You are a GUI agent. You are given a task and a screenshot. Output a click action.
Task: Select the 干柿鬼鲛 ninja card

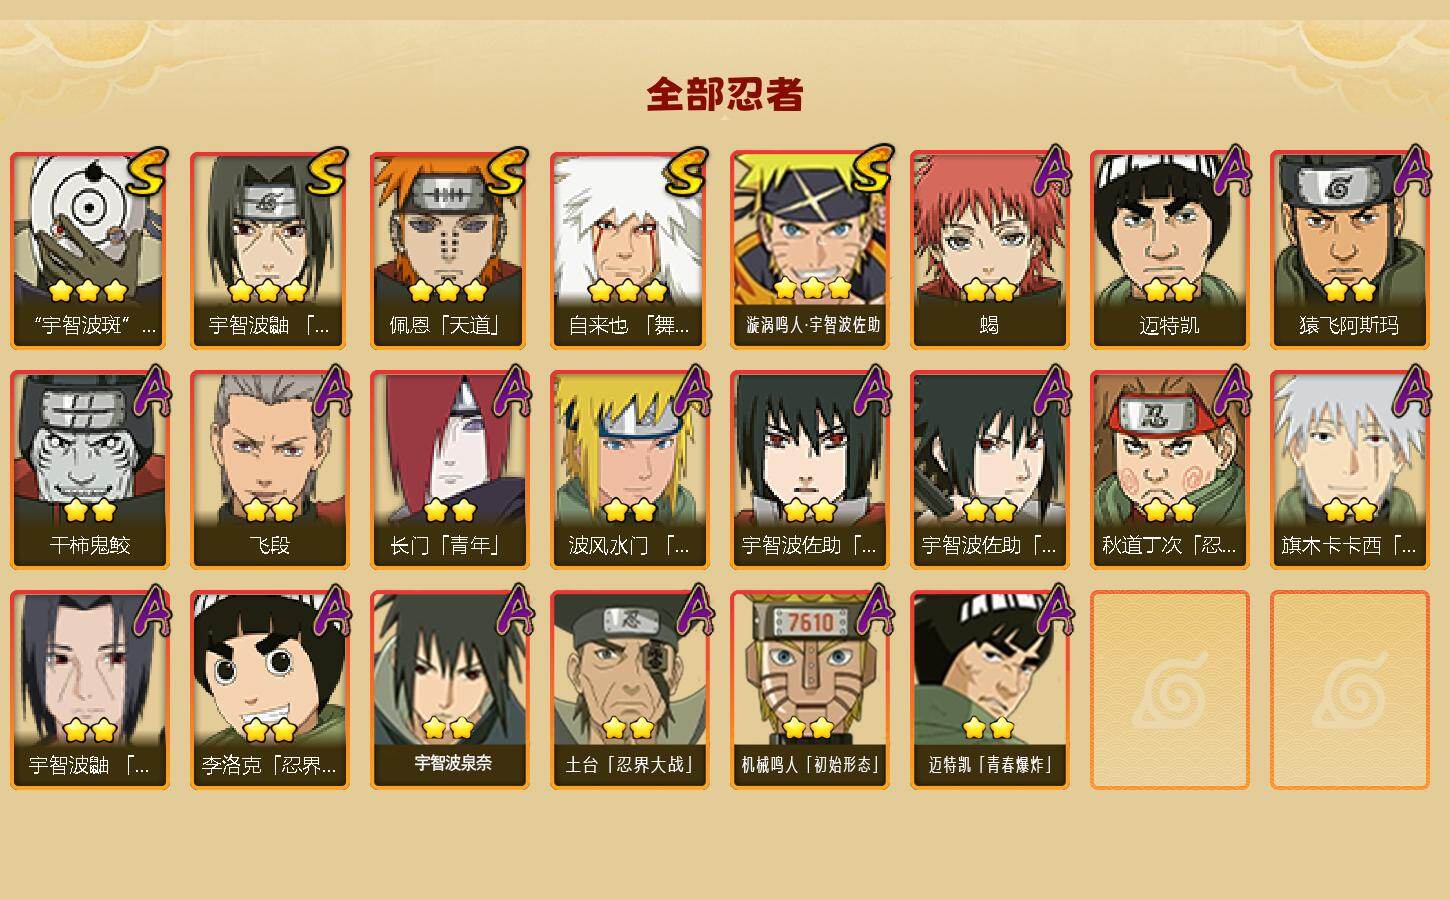(89, 470)
